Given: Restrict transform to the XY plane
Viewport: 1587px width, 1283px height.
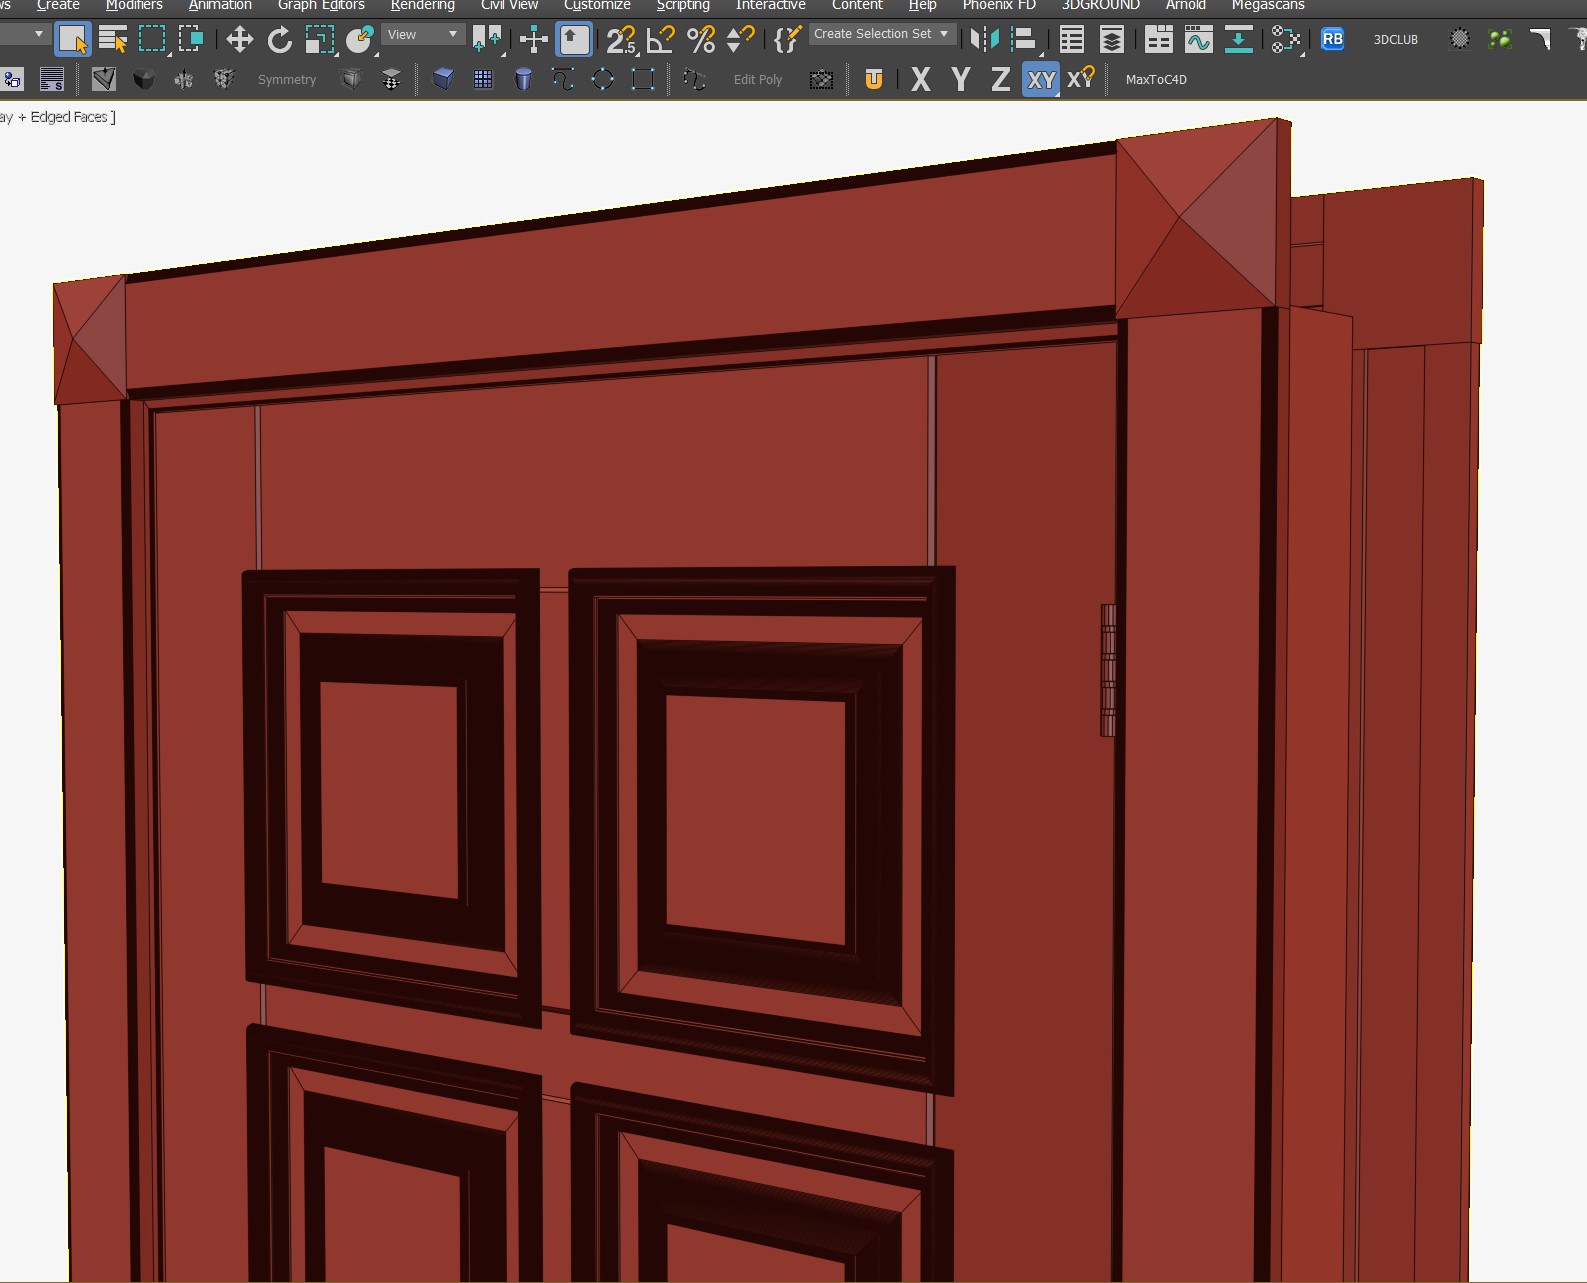Looking at the screenshot, I should [1041, 80].
